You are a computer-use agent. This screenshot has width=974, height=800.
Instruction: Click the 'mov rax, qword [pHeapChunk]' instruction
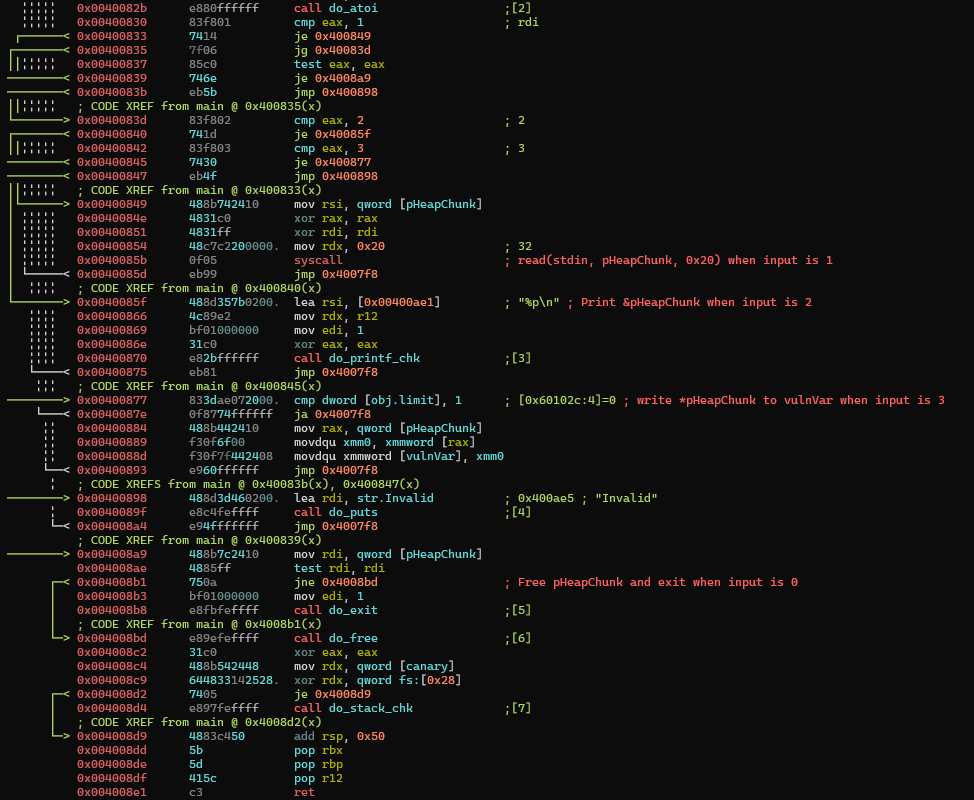(x=388, y=429)
